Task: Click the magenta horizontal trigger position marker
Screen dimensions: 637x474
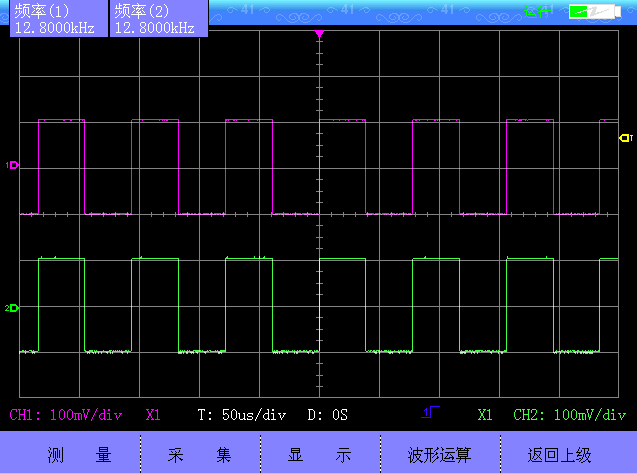Action: [x=320, y=35]
